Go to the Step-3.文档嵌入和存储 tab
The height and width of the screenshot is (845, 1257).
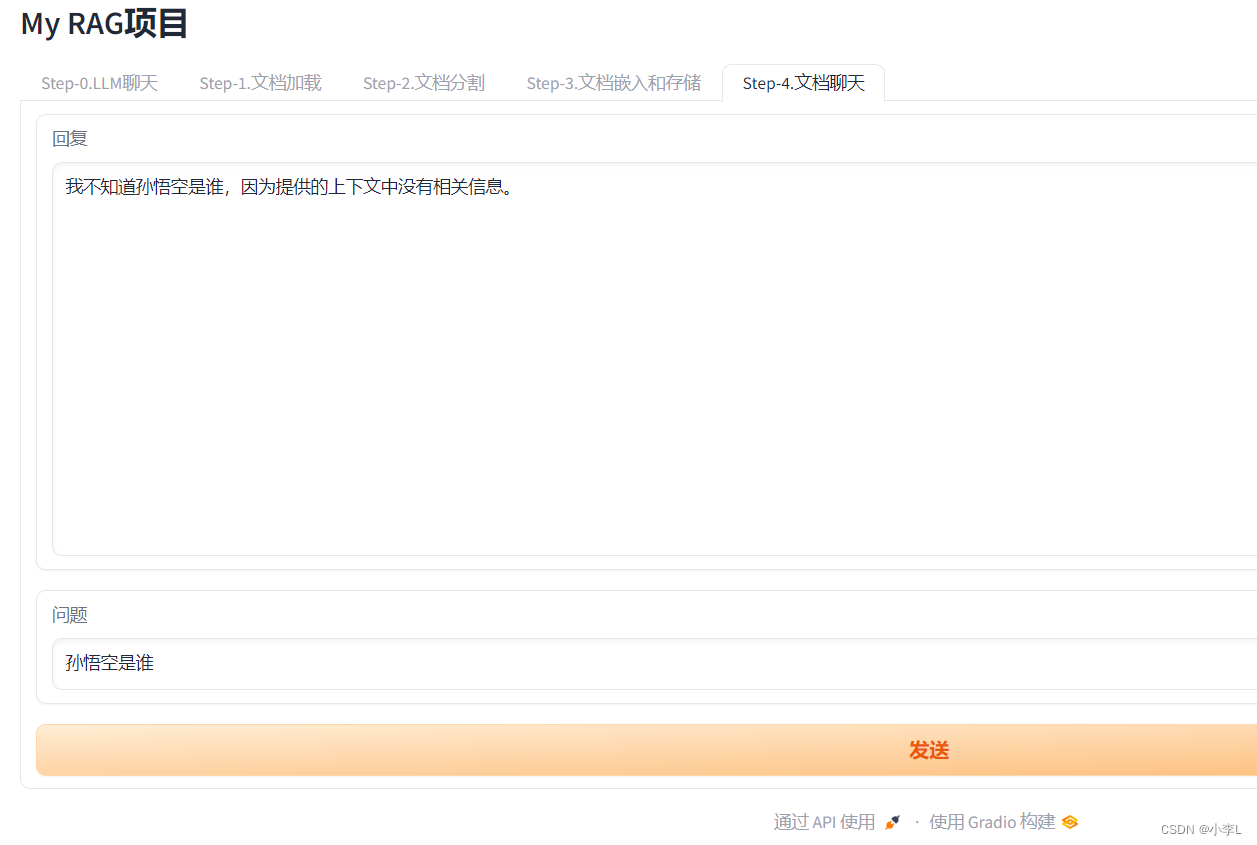click(614, 83)
